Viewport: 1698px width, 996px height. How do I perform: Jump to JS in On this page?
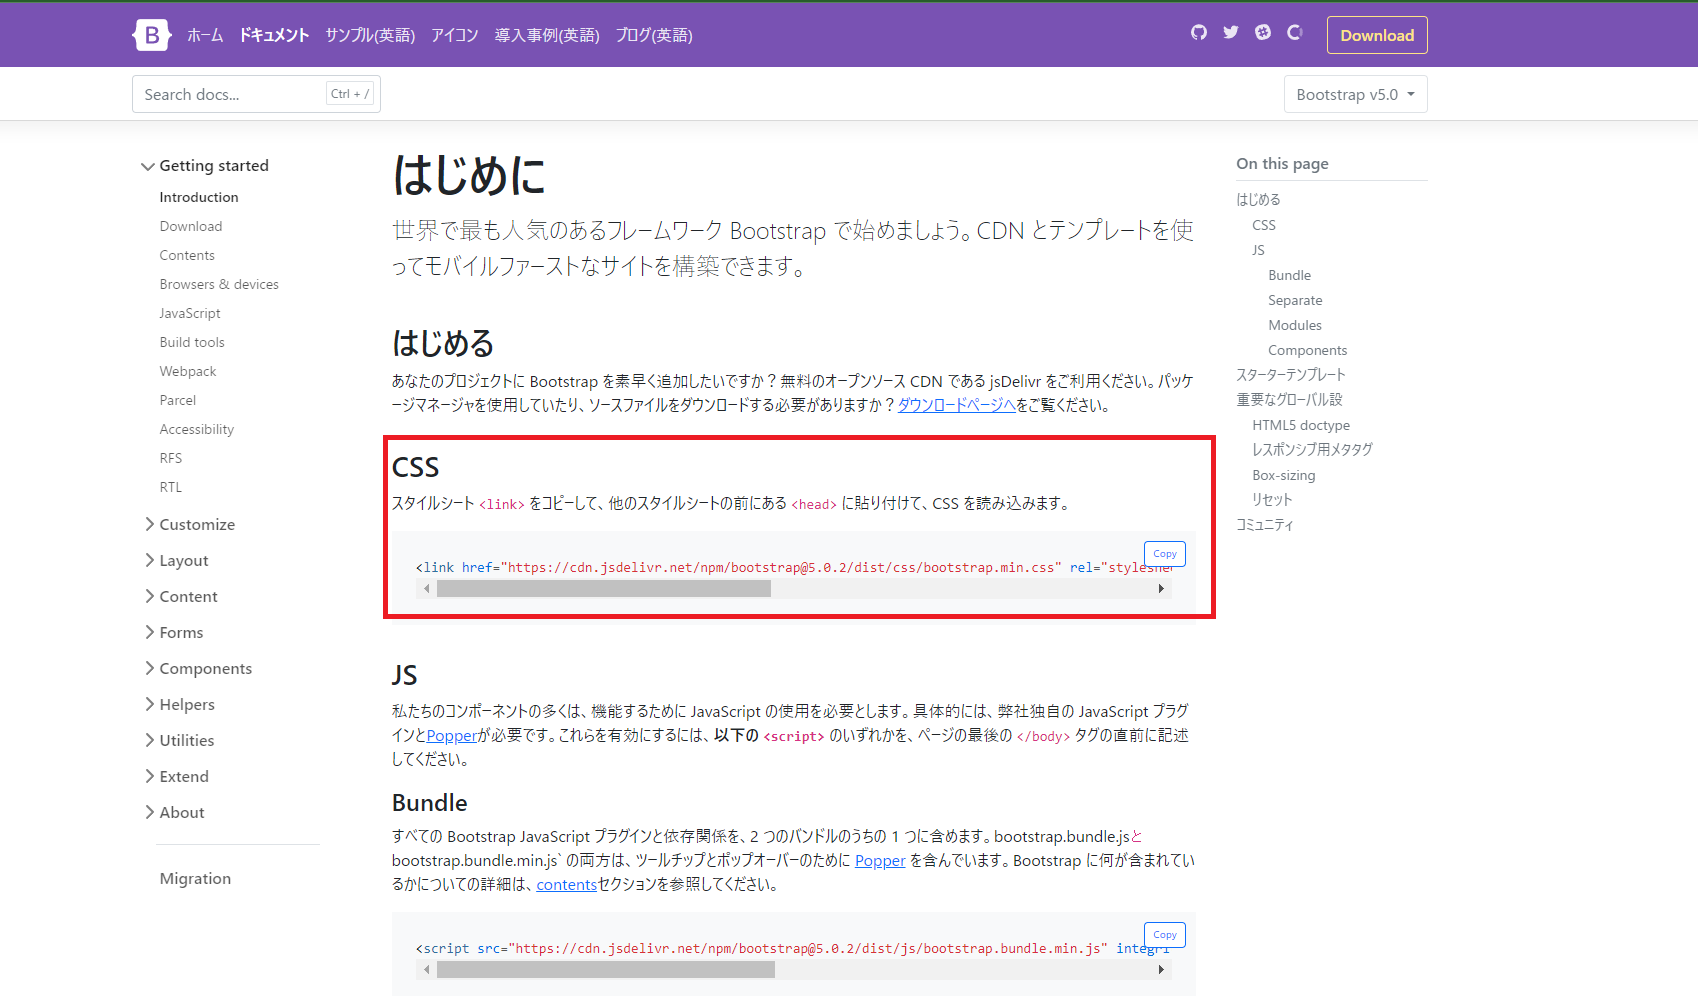click(x=1258, y=250)
